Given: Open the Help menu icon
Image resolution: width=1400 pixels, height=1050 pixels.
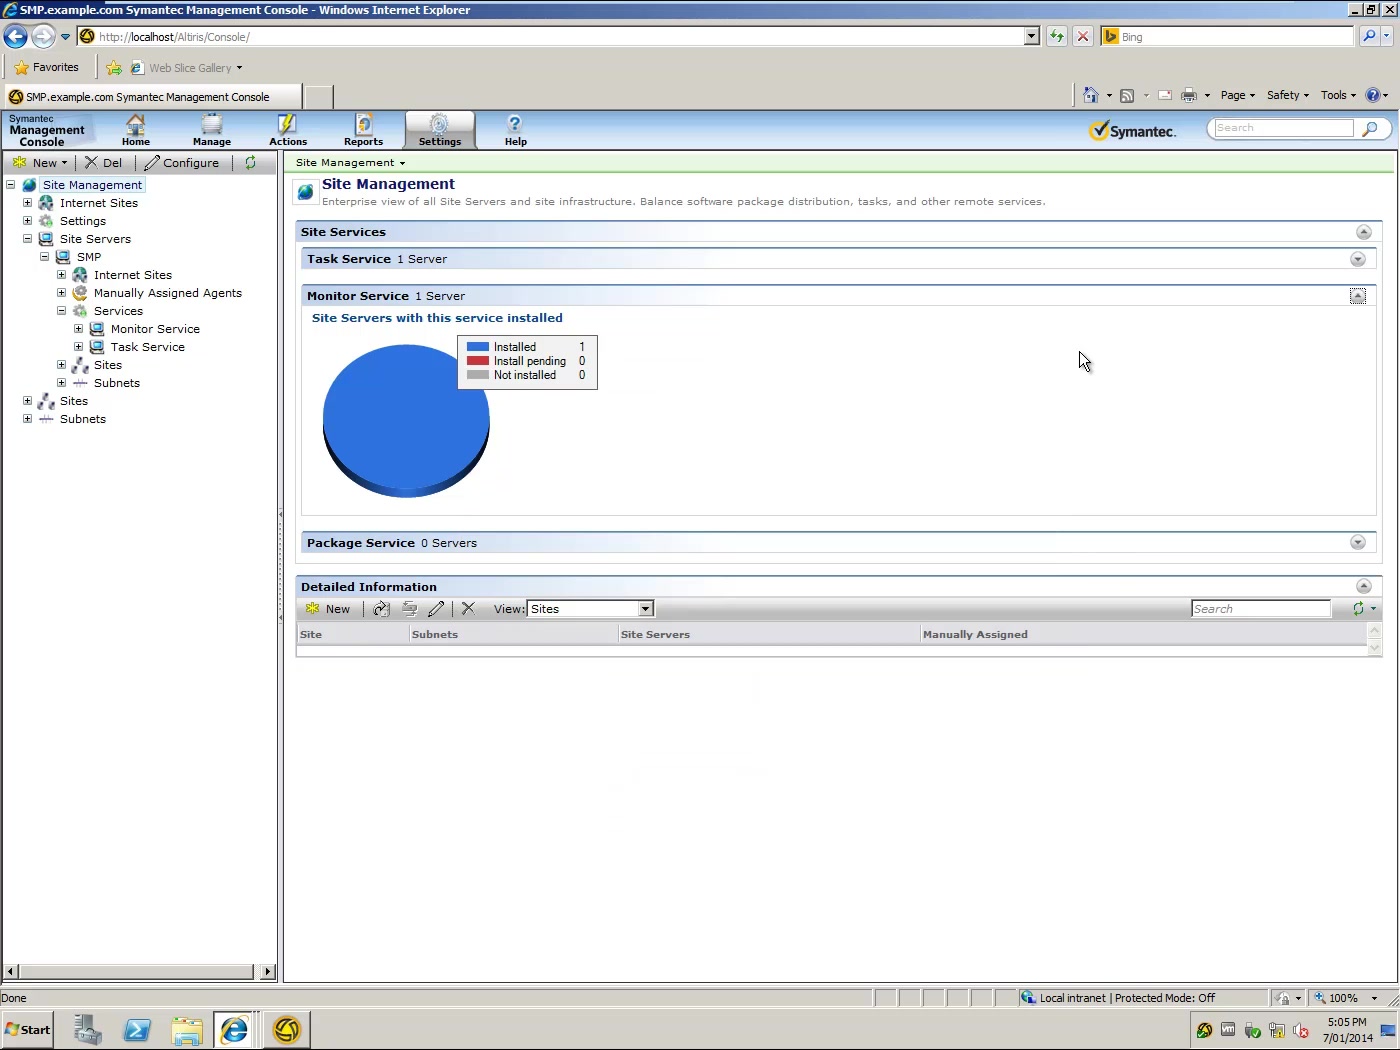Looking at the screenshot, I should (515, 130).
